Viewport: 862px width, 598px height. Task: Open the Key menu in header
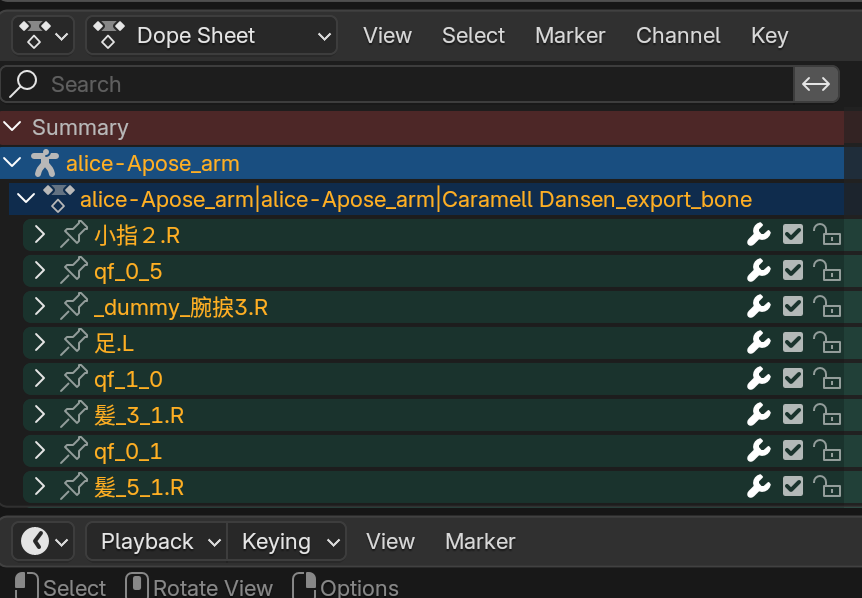[x=769, y=36]
